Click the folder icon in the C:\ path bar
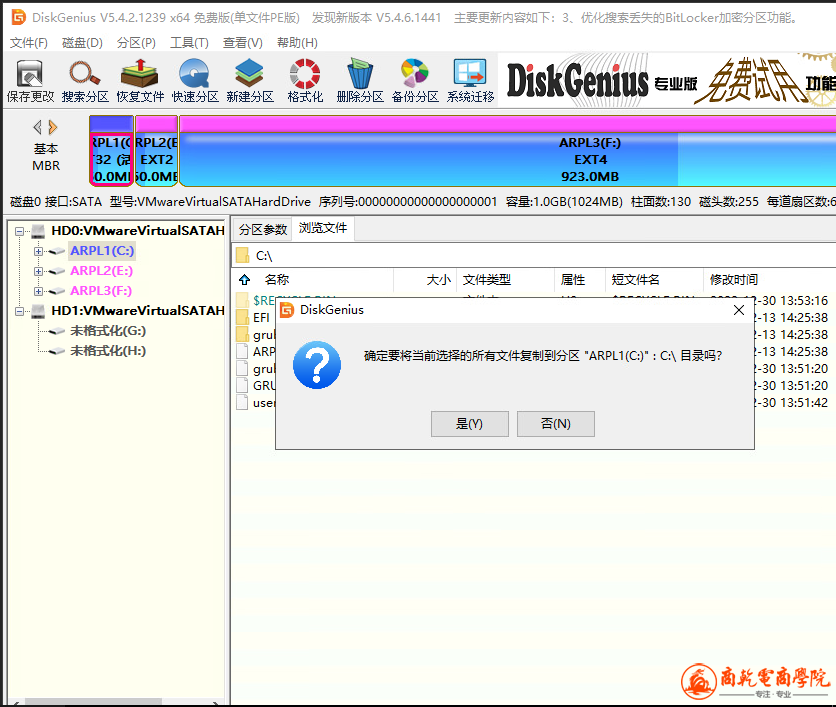The height and width of the screenshot is (707, 836). coord(243,255)
